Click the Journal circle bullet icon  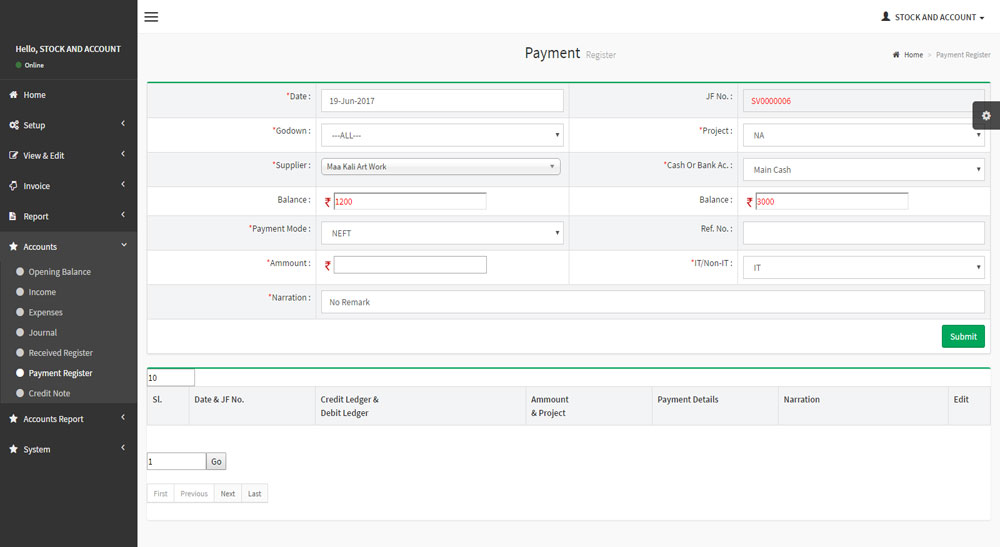(x=20, y=332)
